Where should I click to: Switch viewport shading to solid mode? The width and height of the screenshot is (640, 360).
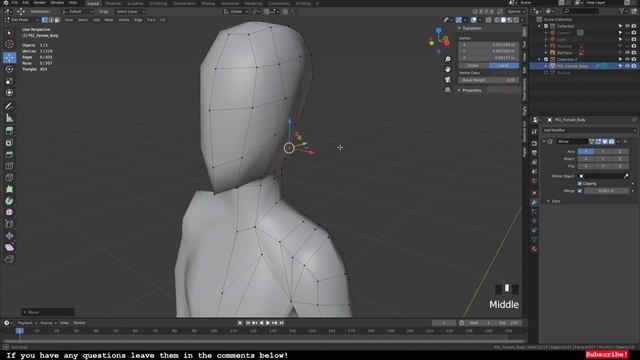pyautogui.click(x=503, y=20)
